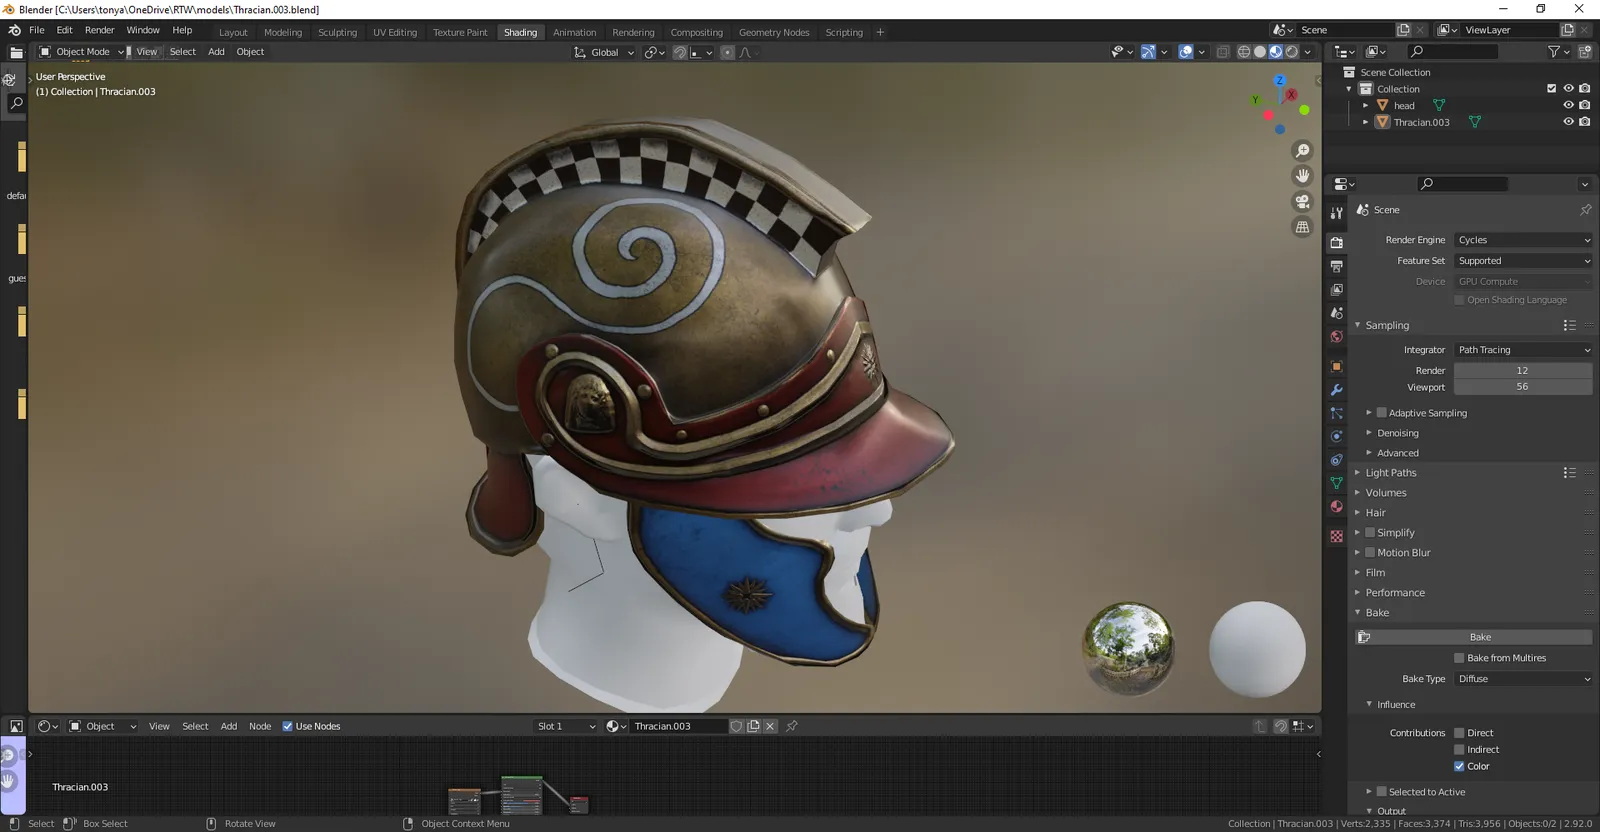1600x832 pixels.
Task: Expand the Volumes panel
Action: pos(1386,493)
